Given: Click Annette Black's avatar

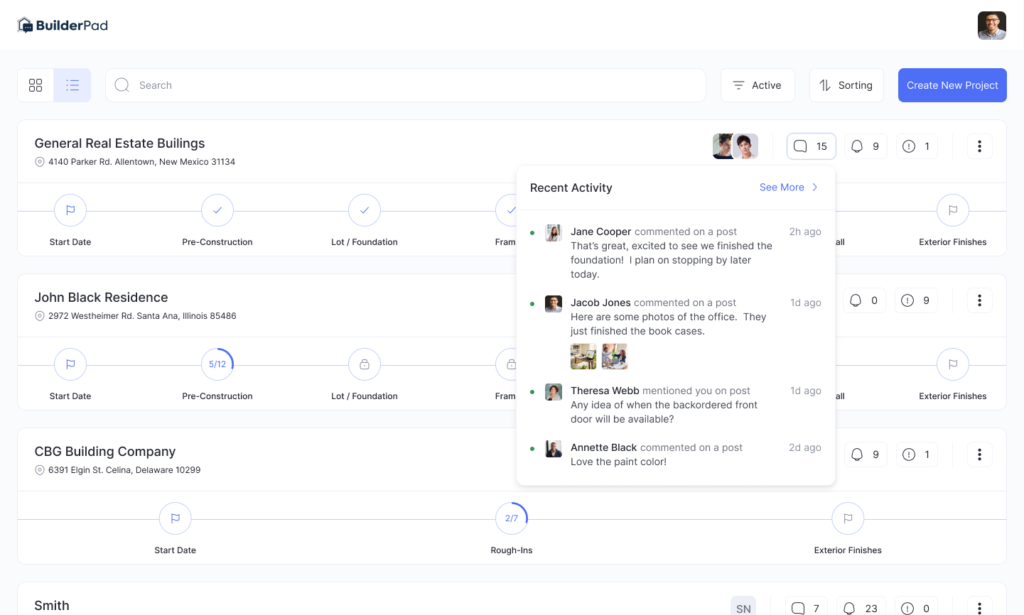Looking at the screenshot, I should [553, 449].
